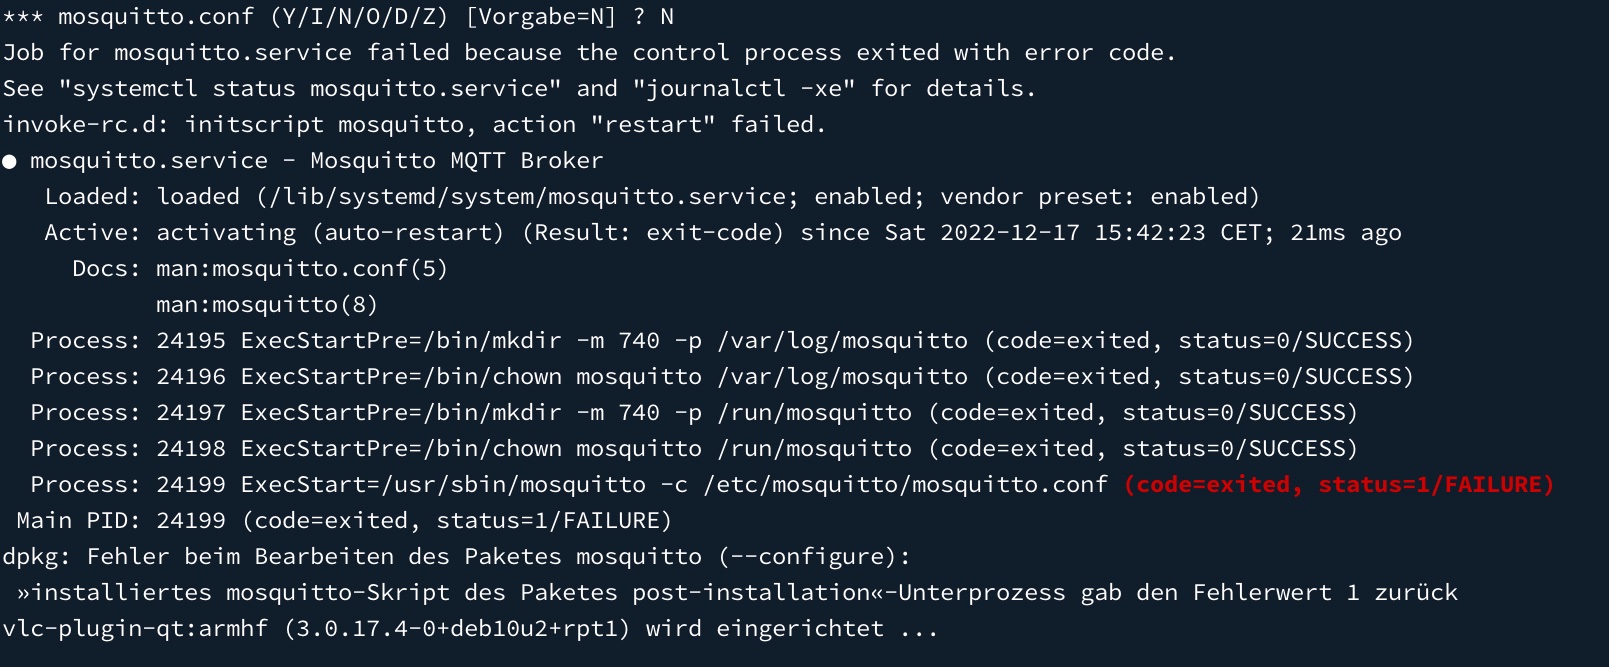The height and width of the screenshot is (667, 1609).
Task: Click process ID 24197
Action: [x=191, y=413]
